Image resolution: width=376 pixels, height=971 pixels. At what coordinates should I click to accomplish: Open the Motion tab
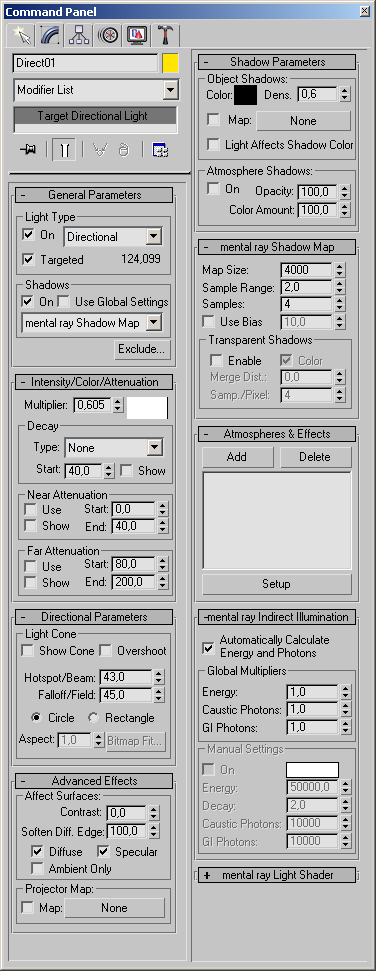point(108,35)
